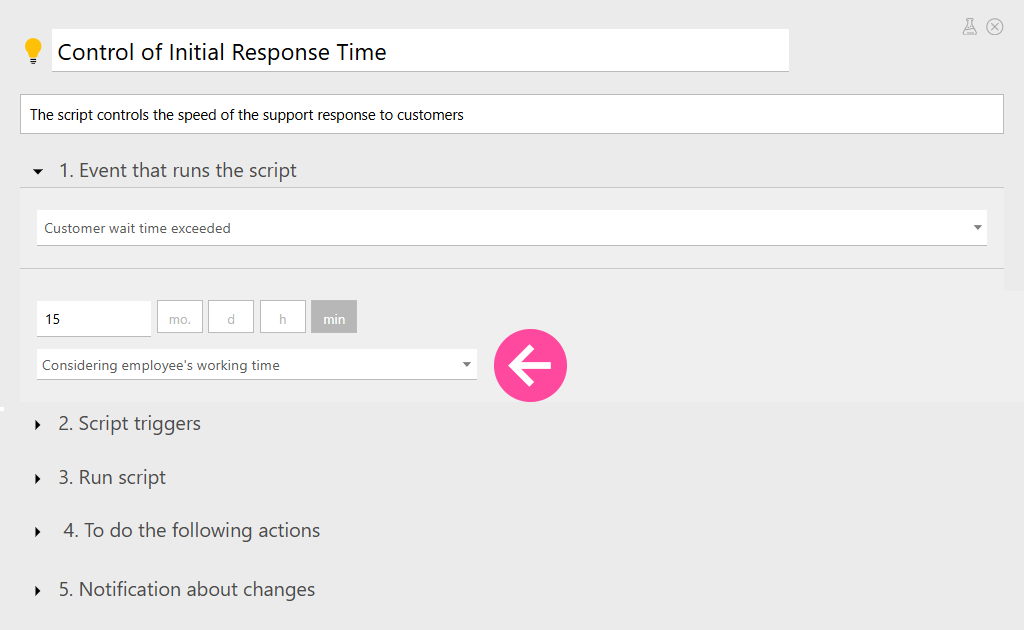Select the months (mo.) time unit

(x=180, y=318)
